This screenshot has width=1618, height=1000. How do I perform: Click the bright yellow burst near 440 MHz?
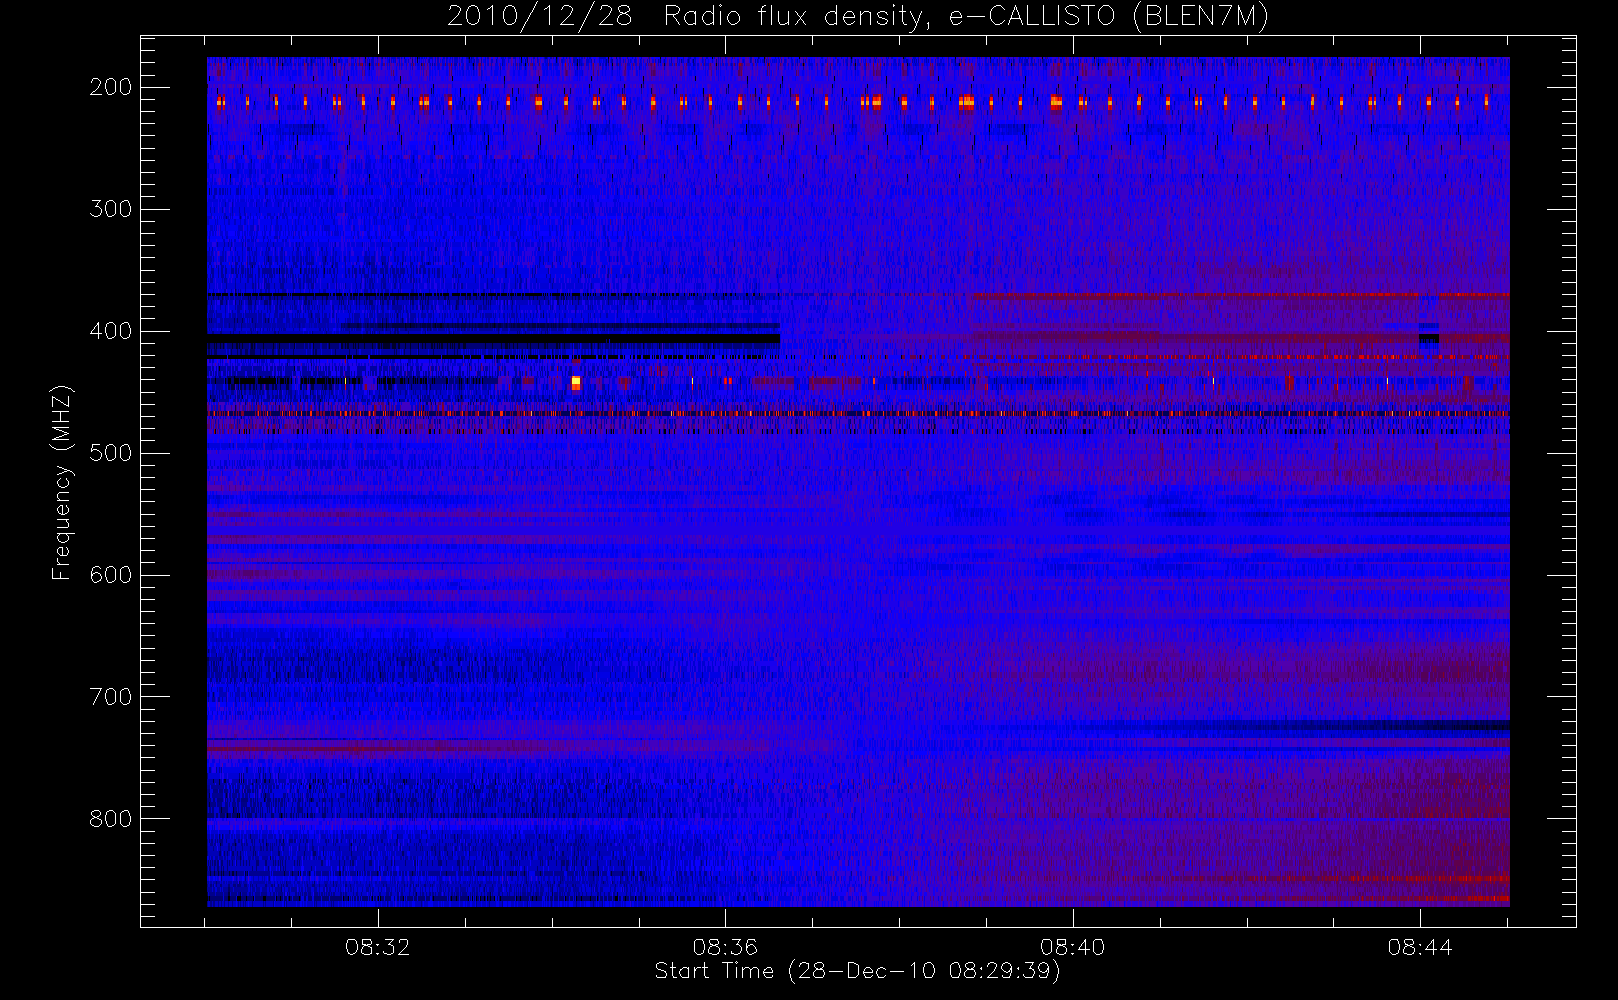(575, 382)
